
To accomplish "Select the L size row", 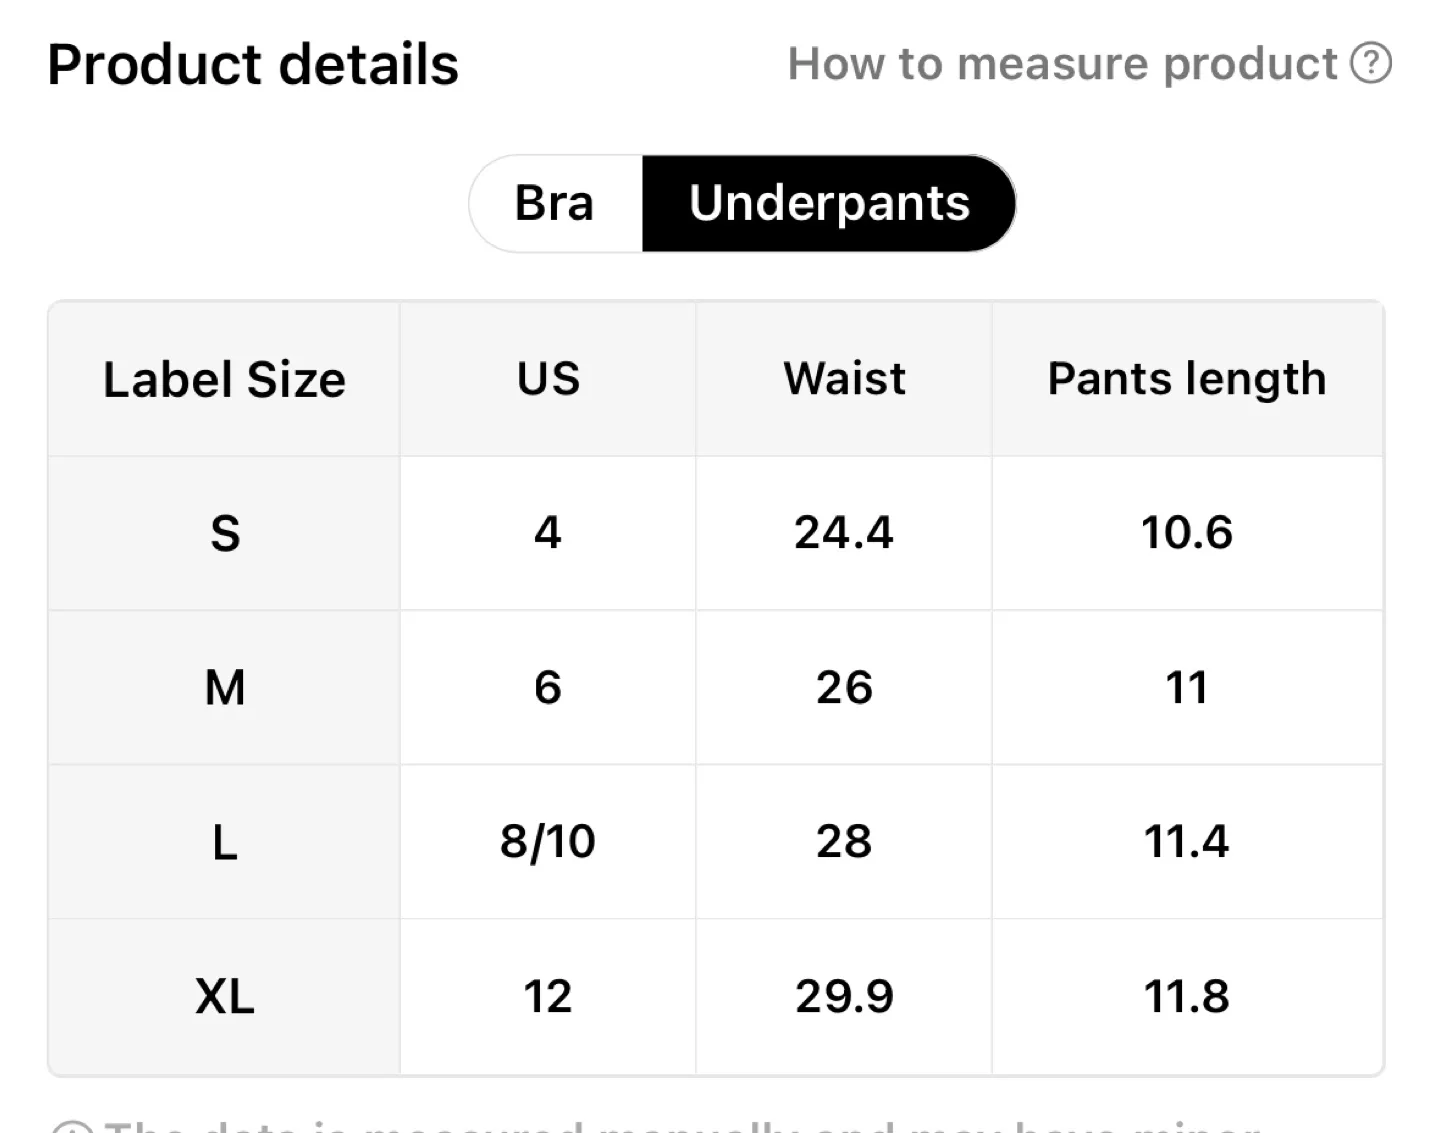I will coord(224,841).
